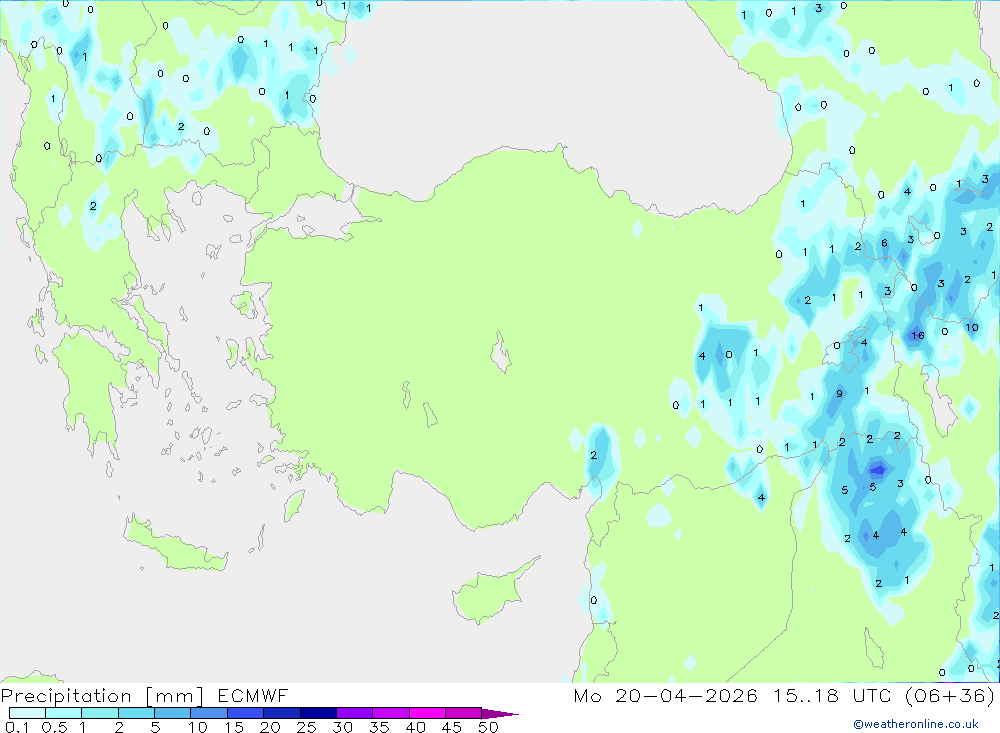This screenshot has width=1000, height=733.
Task: Click the "[mm]" unit label
Action: [175, 696]
